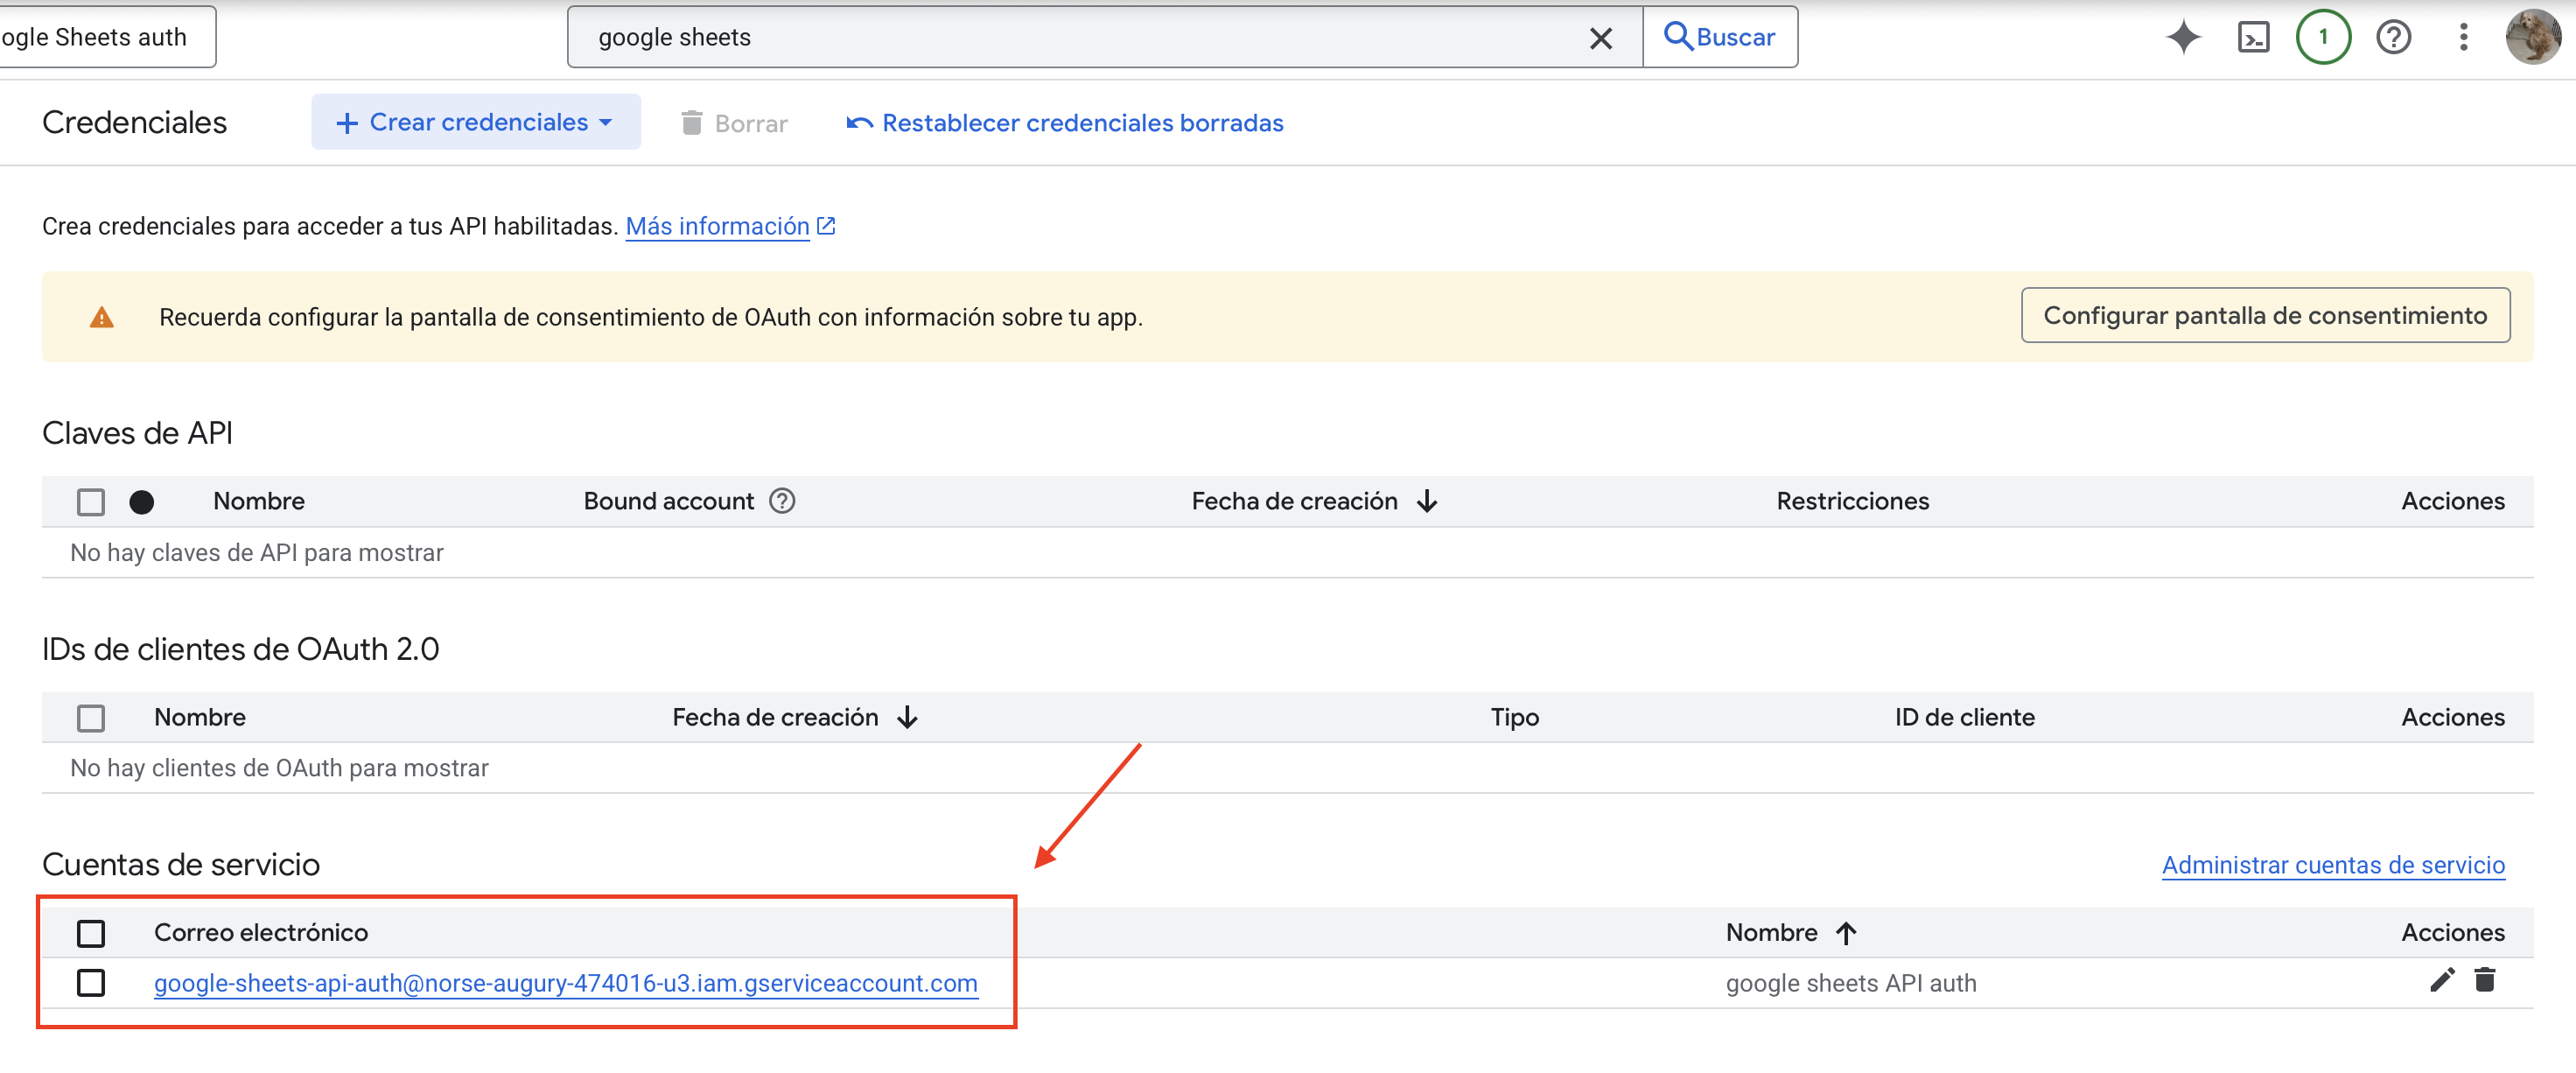
Task: Clear the search field with X icon
Action: click(1600, 38)
